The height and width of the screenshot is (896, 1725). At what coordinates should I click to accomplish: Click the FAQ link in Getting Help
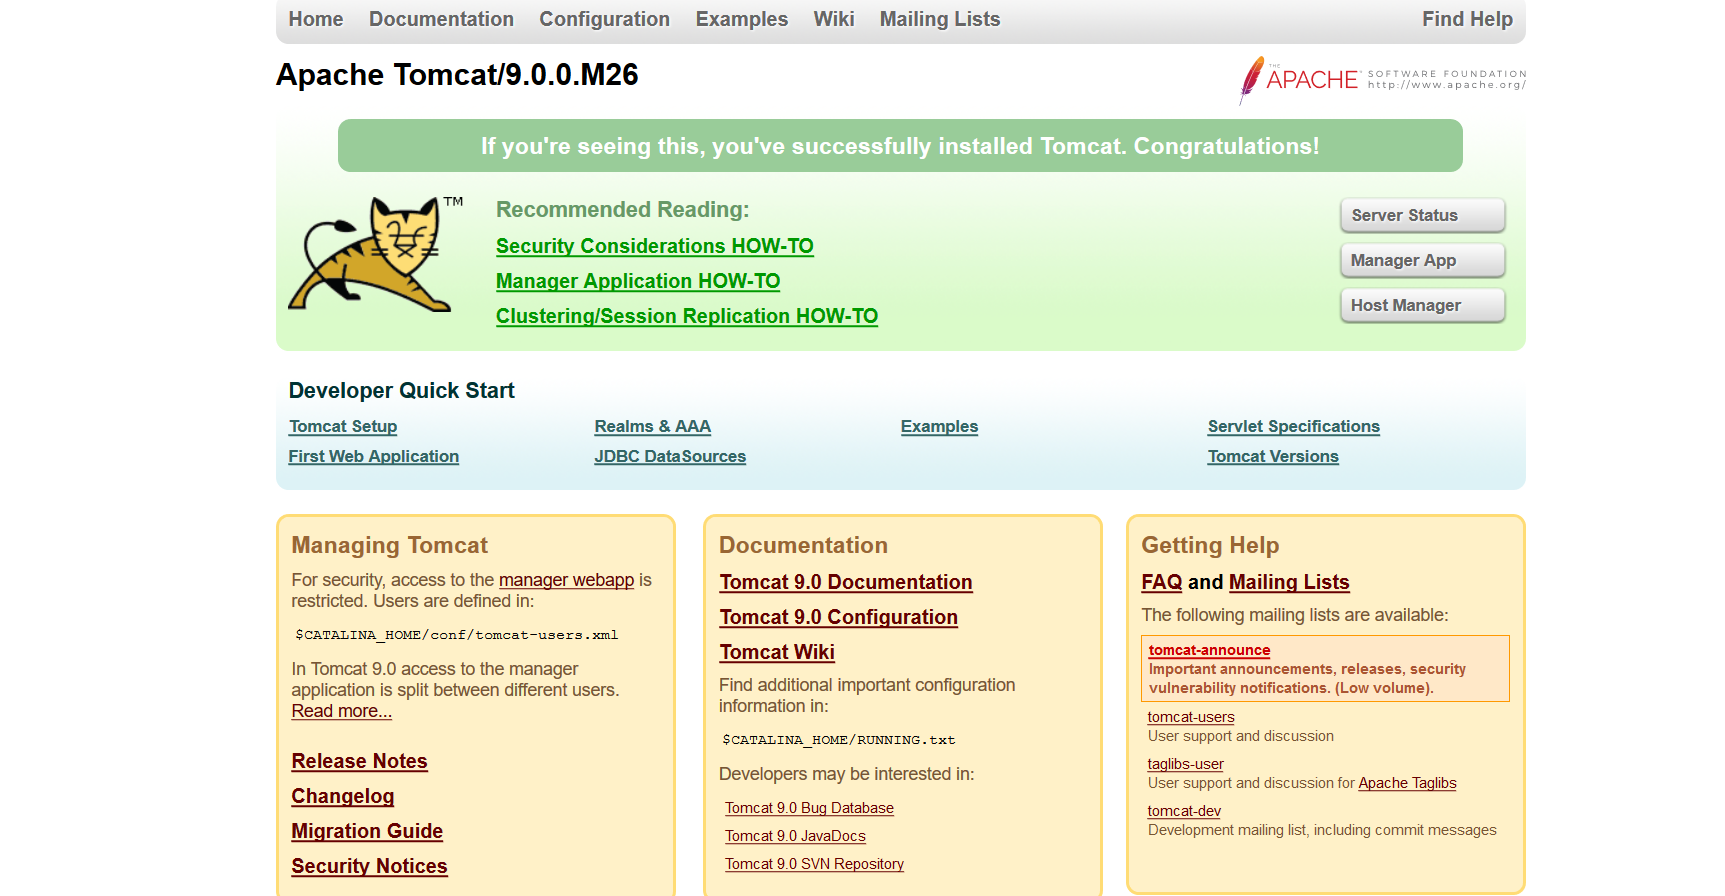tap(1162, 582)
